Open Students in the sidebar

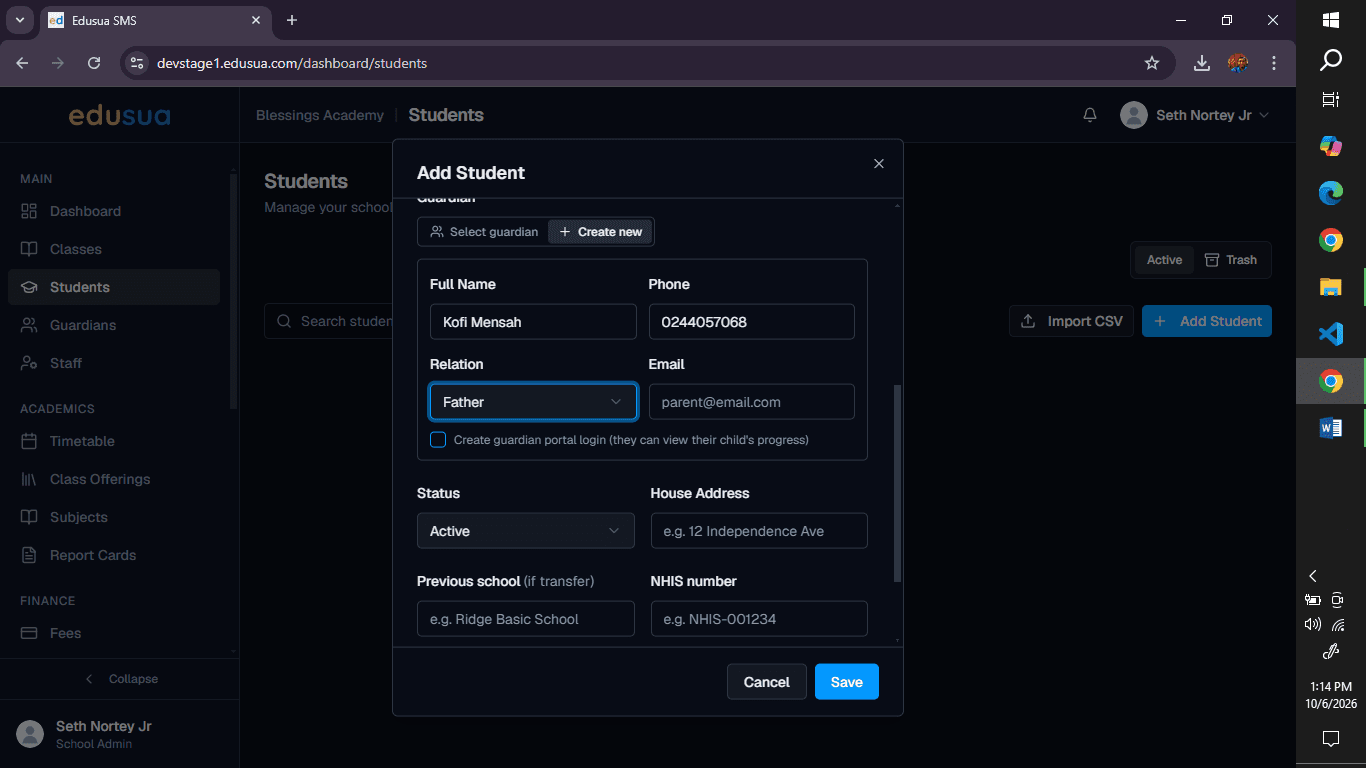pyautogui.click(x=114, y=287)
